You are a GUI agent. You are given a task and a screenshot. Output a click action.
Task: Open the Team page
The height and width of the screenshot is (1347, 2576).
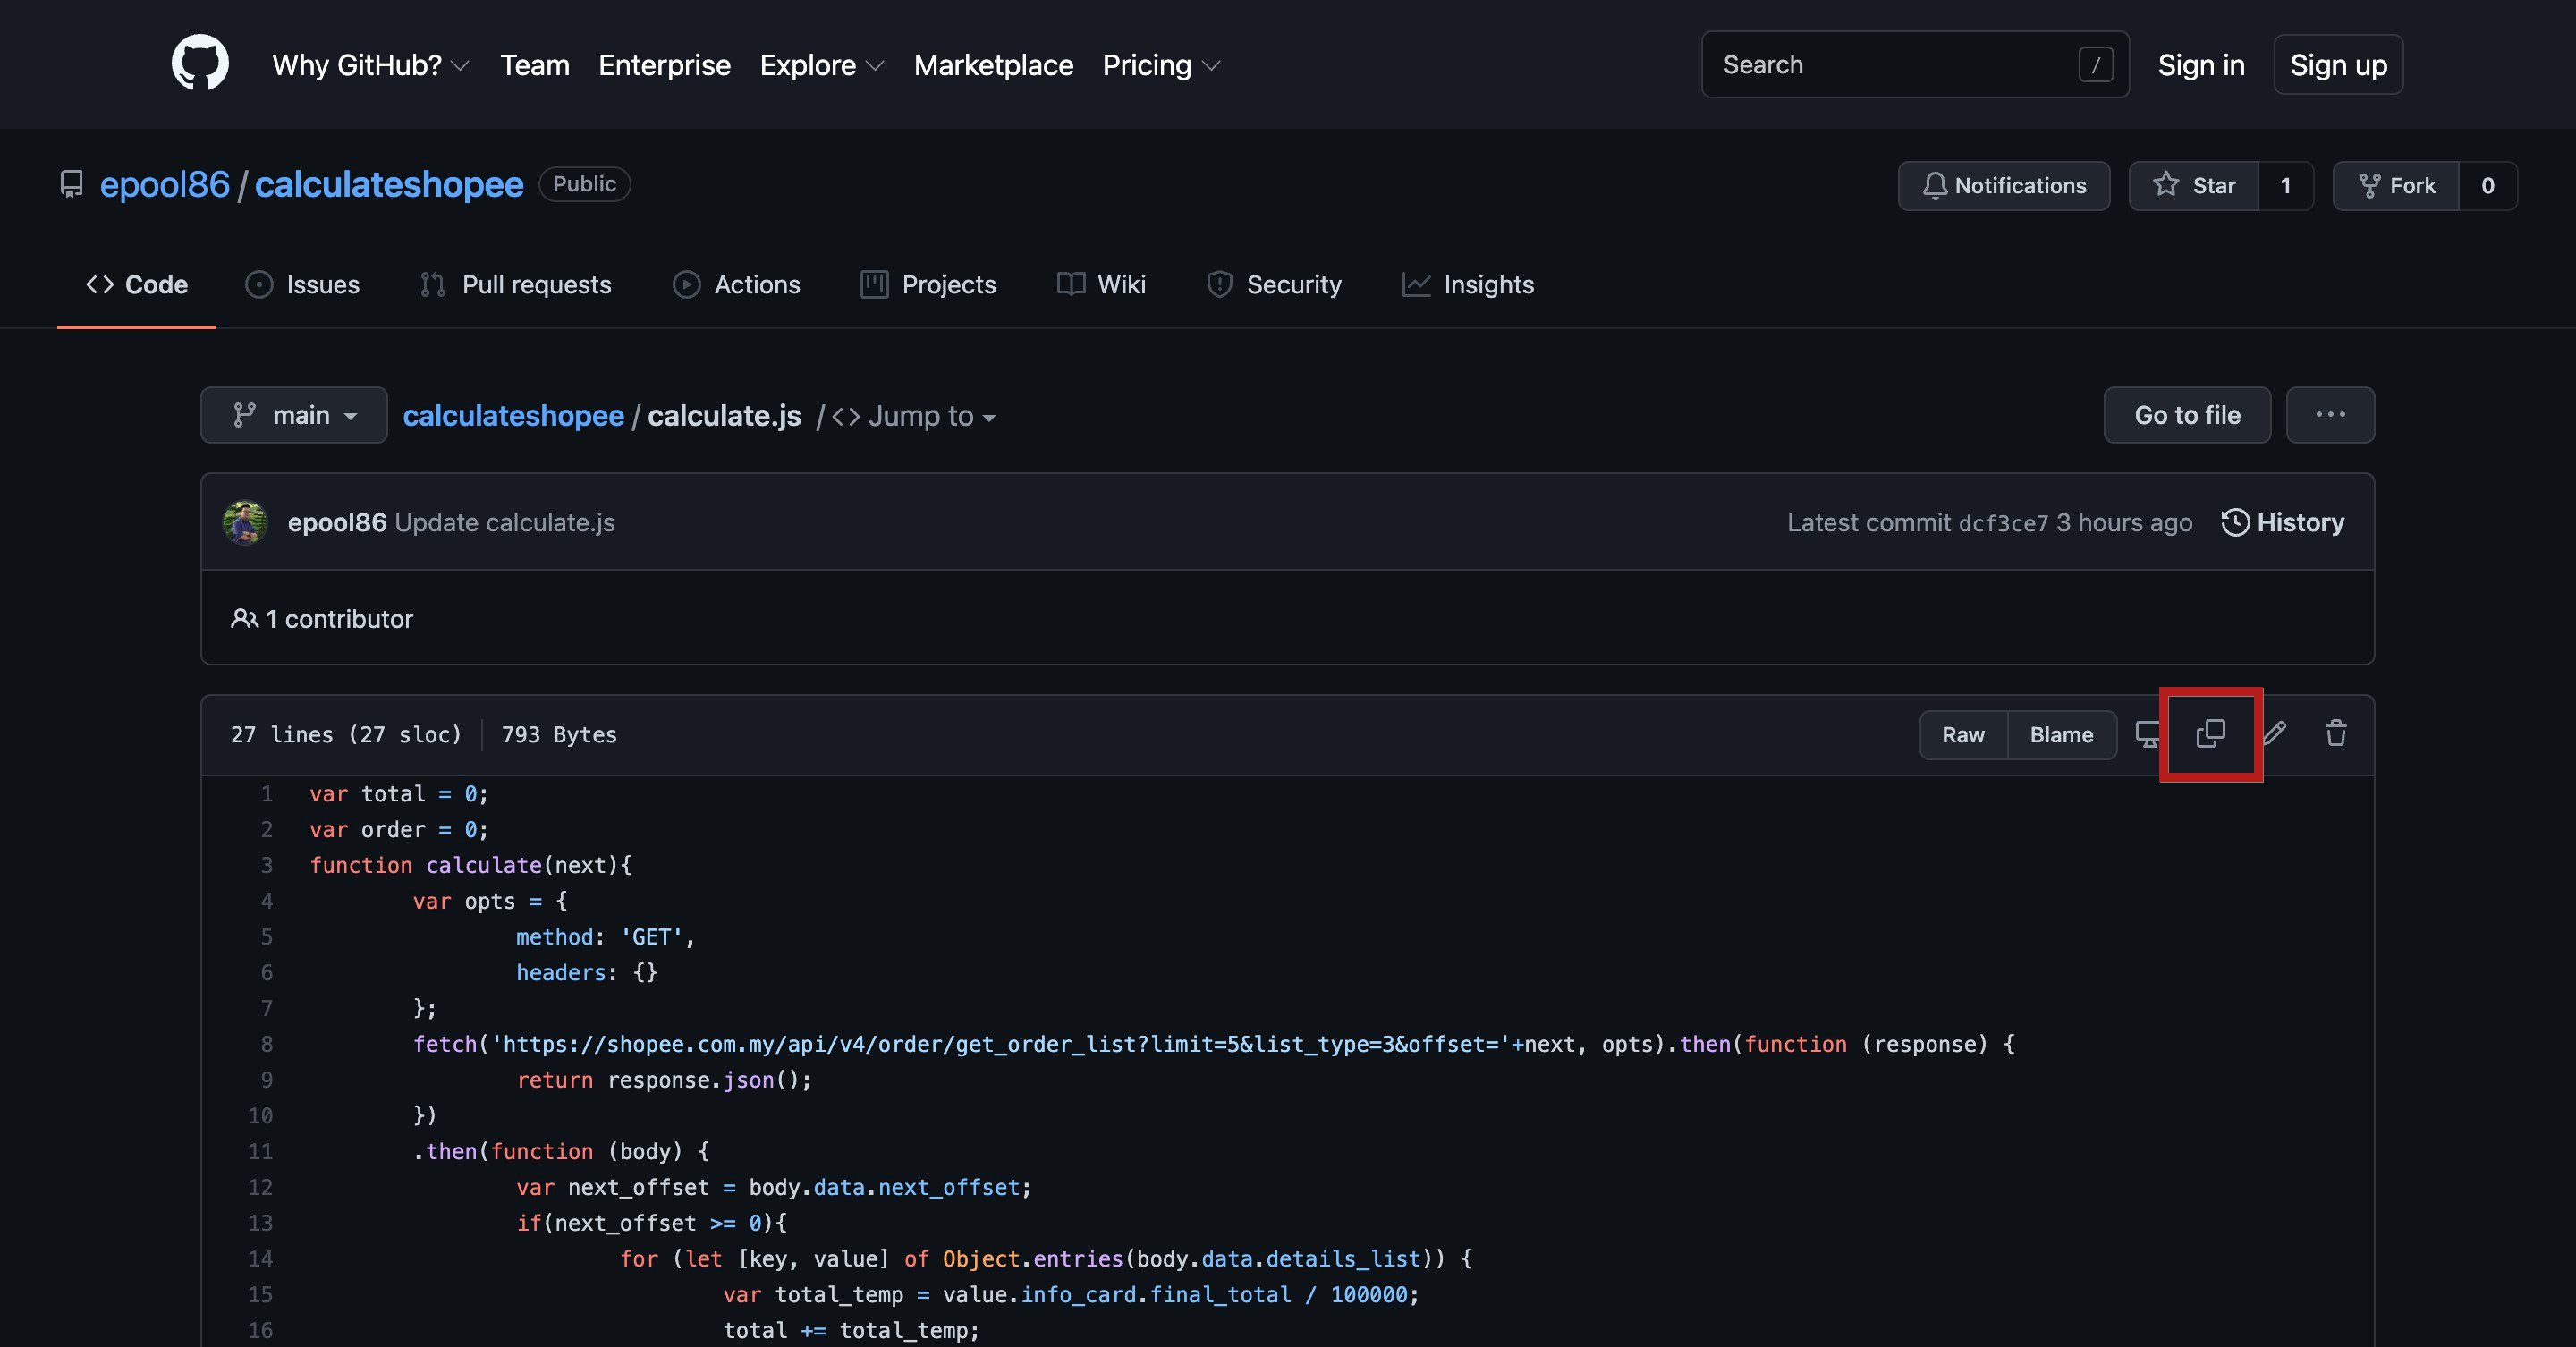[535, 65]
